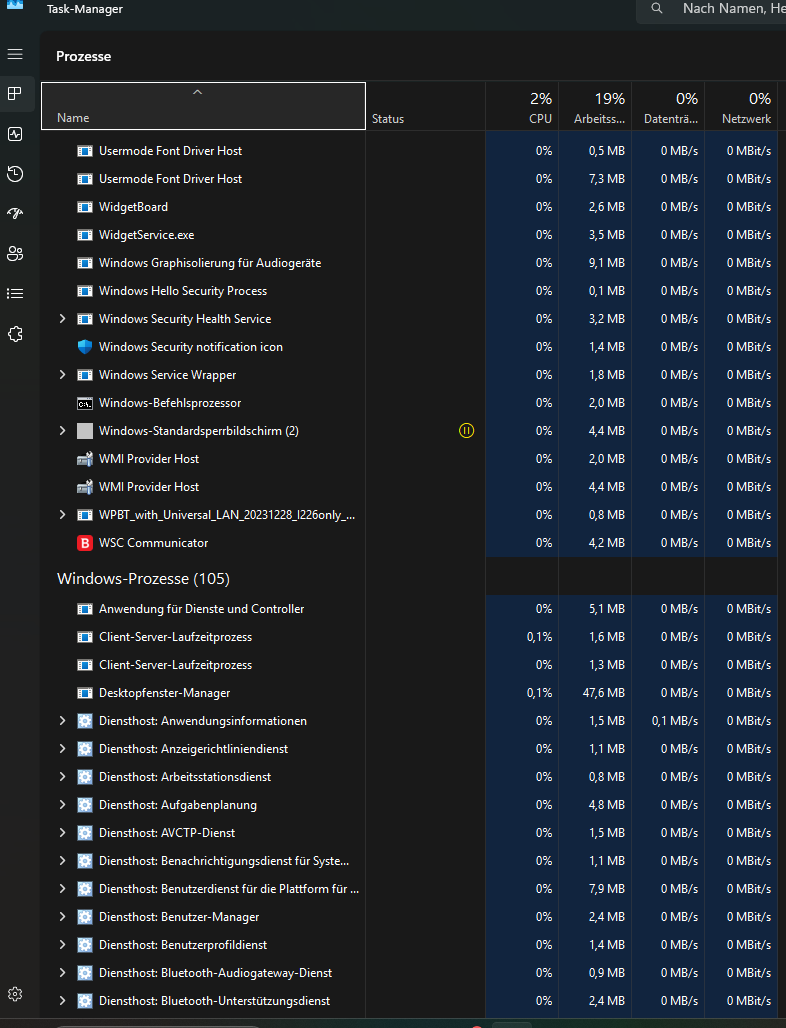Click Windows Security notification shield icon
The height and width of the screenshot is (1028, 786).
(x=85, y=347)
